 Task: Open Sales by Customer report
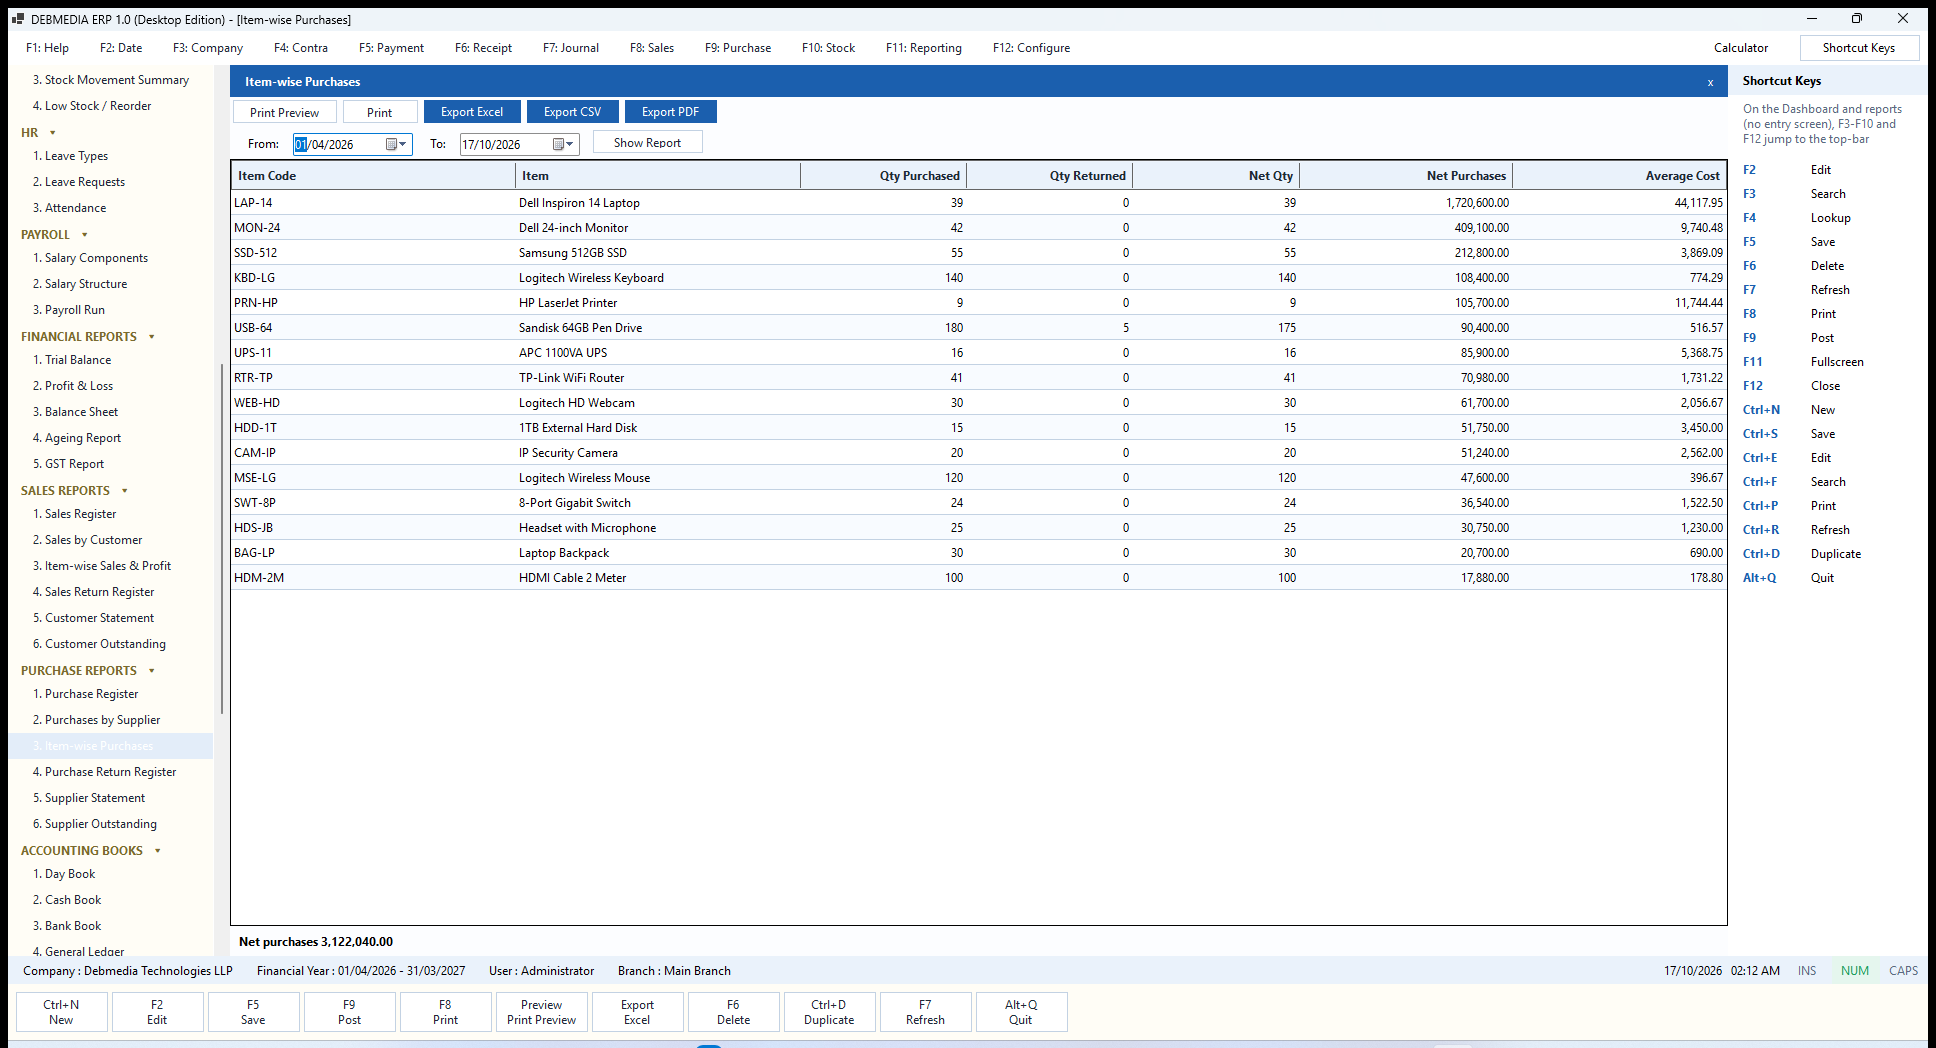pos(93,540)
